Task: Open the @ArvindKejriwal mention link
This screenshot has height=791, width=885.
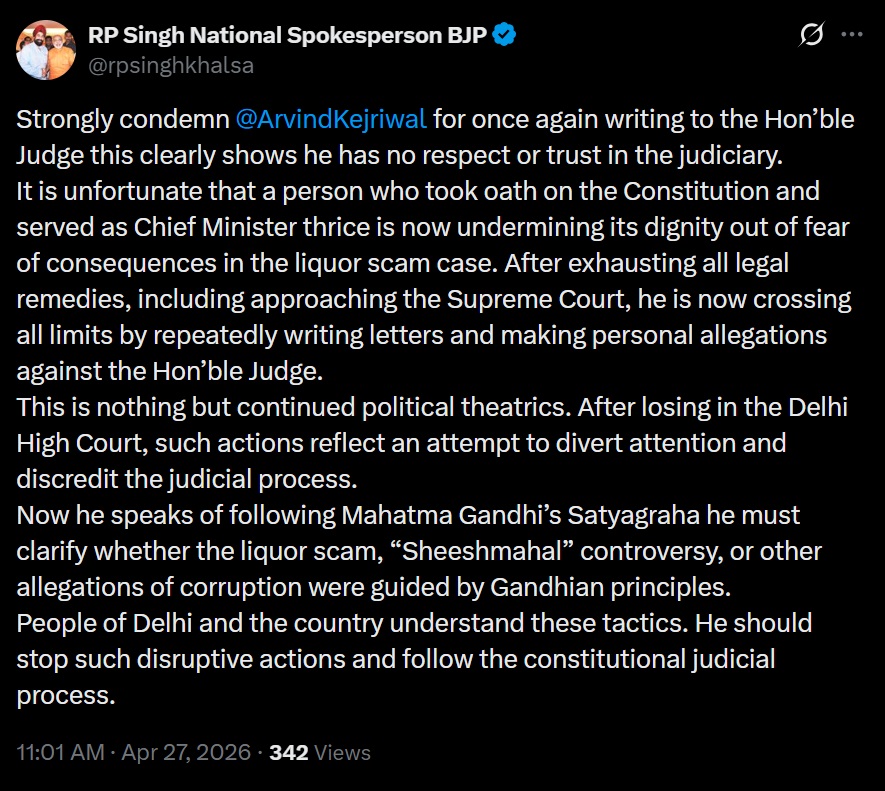Action: click(331, 119)
